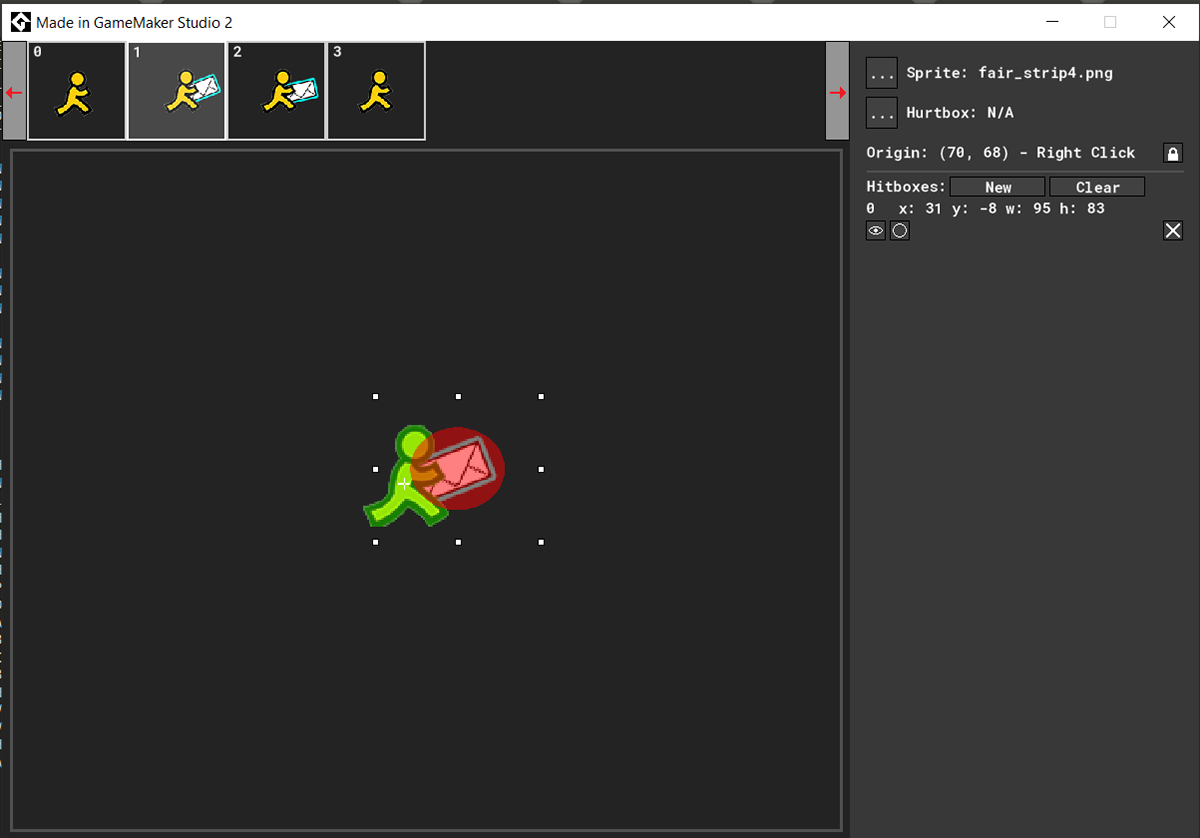Delete hitbox 0 with the X icon
Viewport: 1200px width, 838px height.
[1173, 231]
